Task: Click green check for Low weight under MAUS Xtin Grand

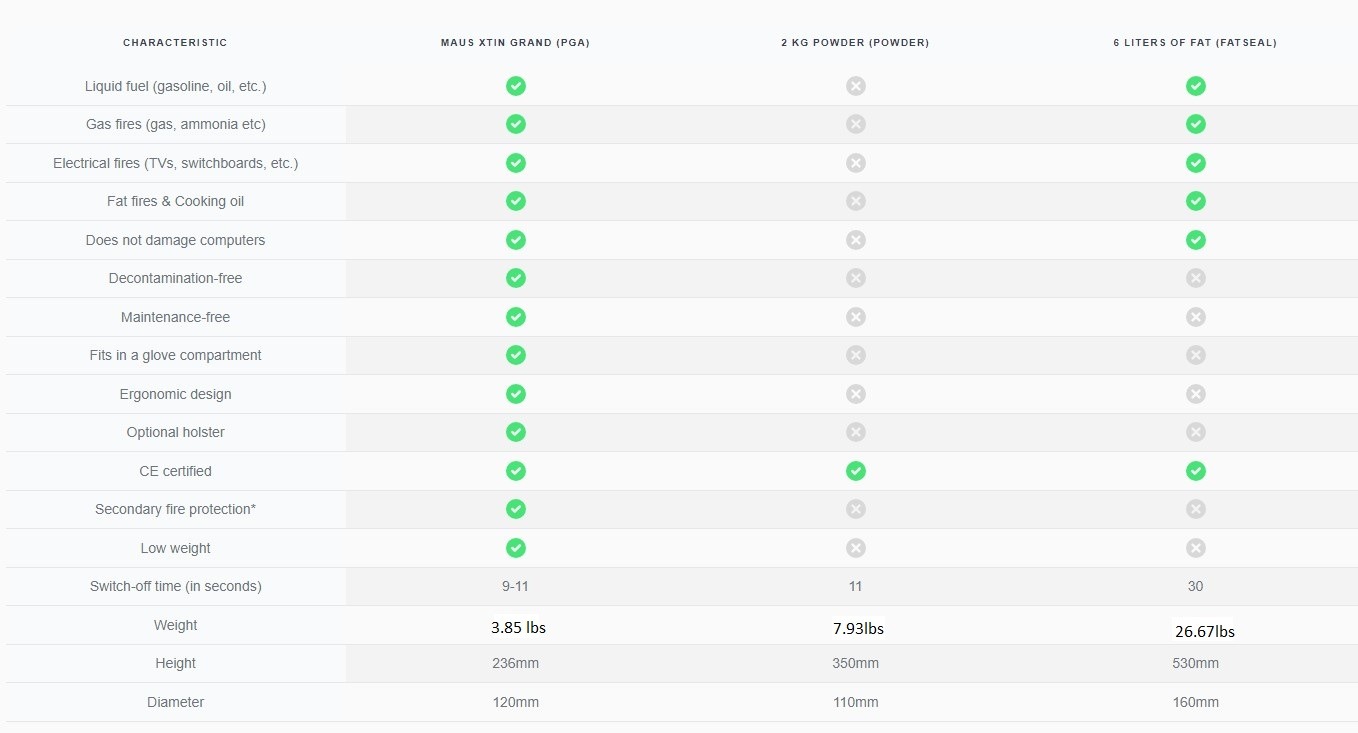Action: click(x=515, y=548)
